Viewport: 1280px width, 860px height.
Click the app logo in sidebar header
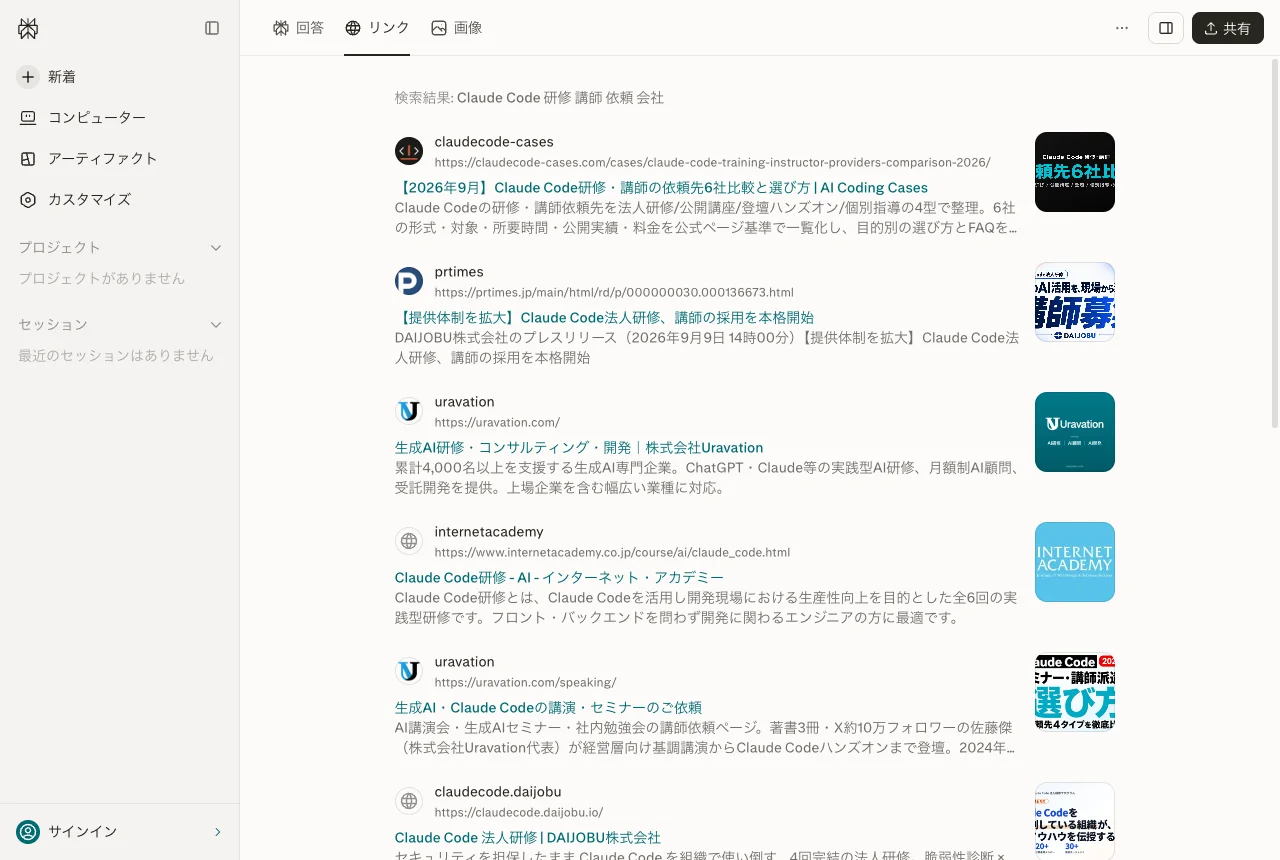click(28, 29)
